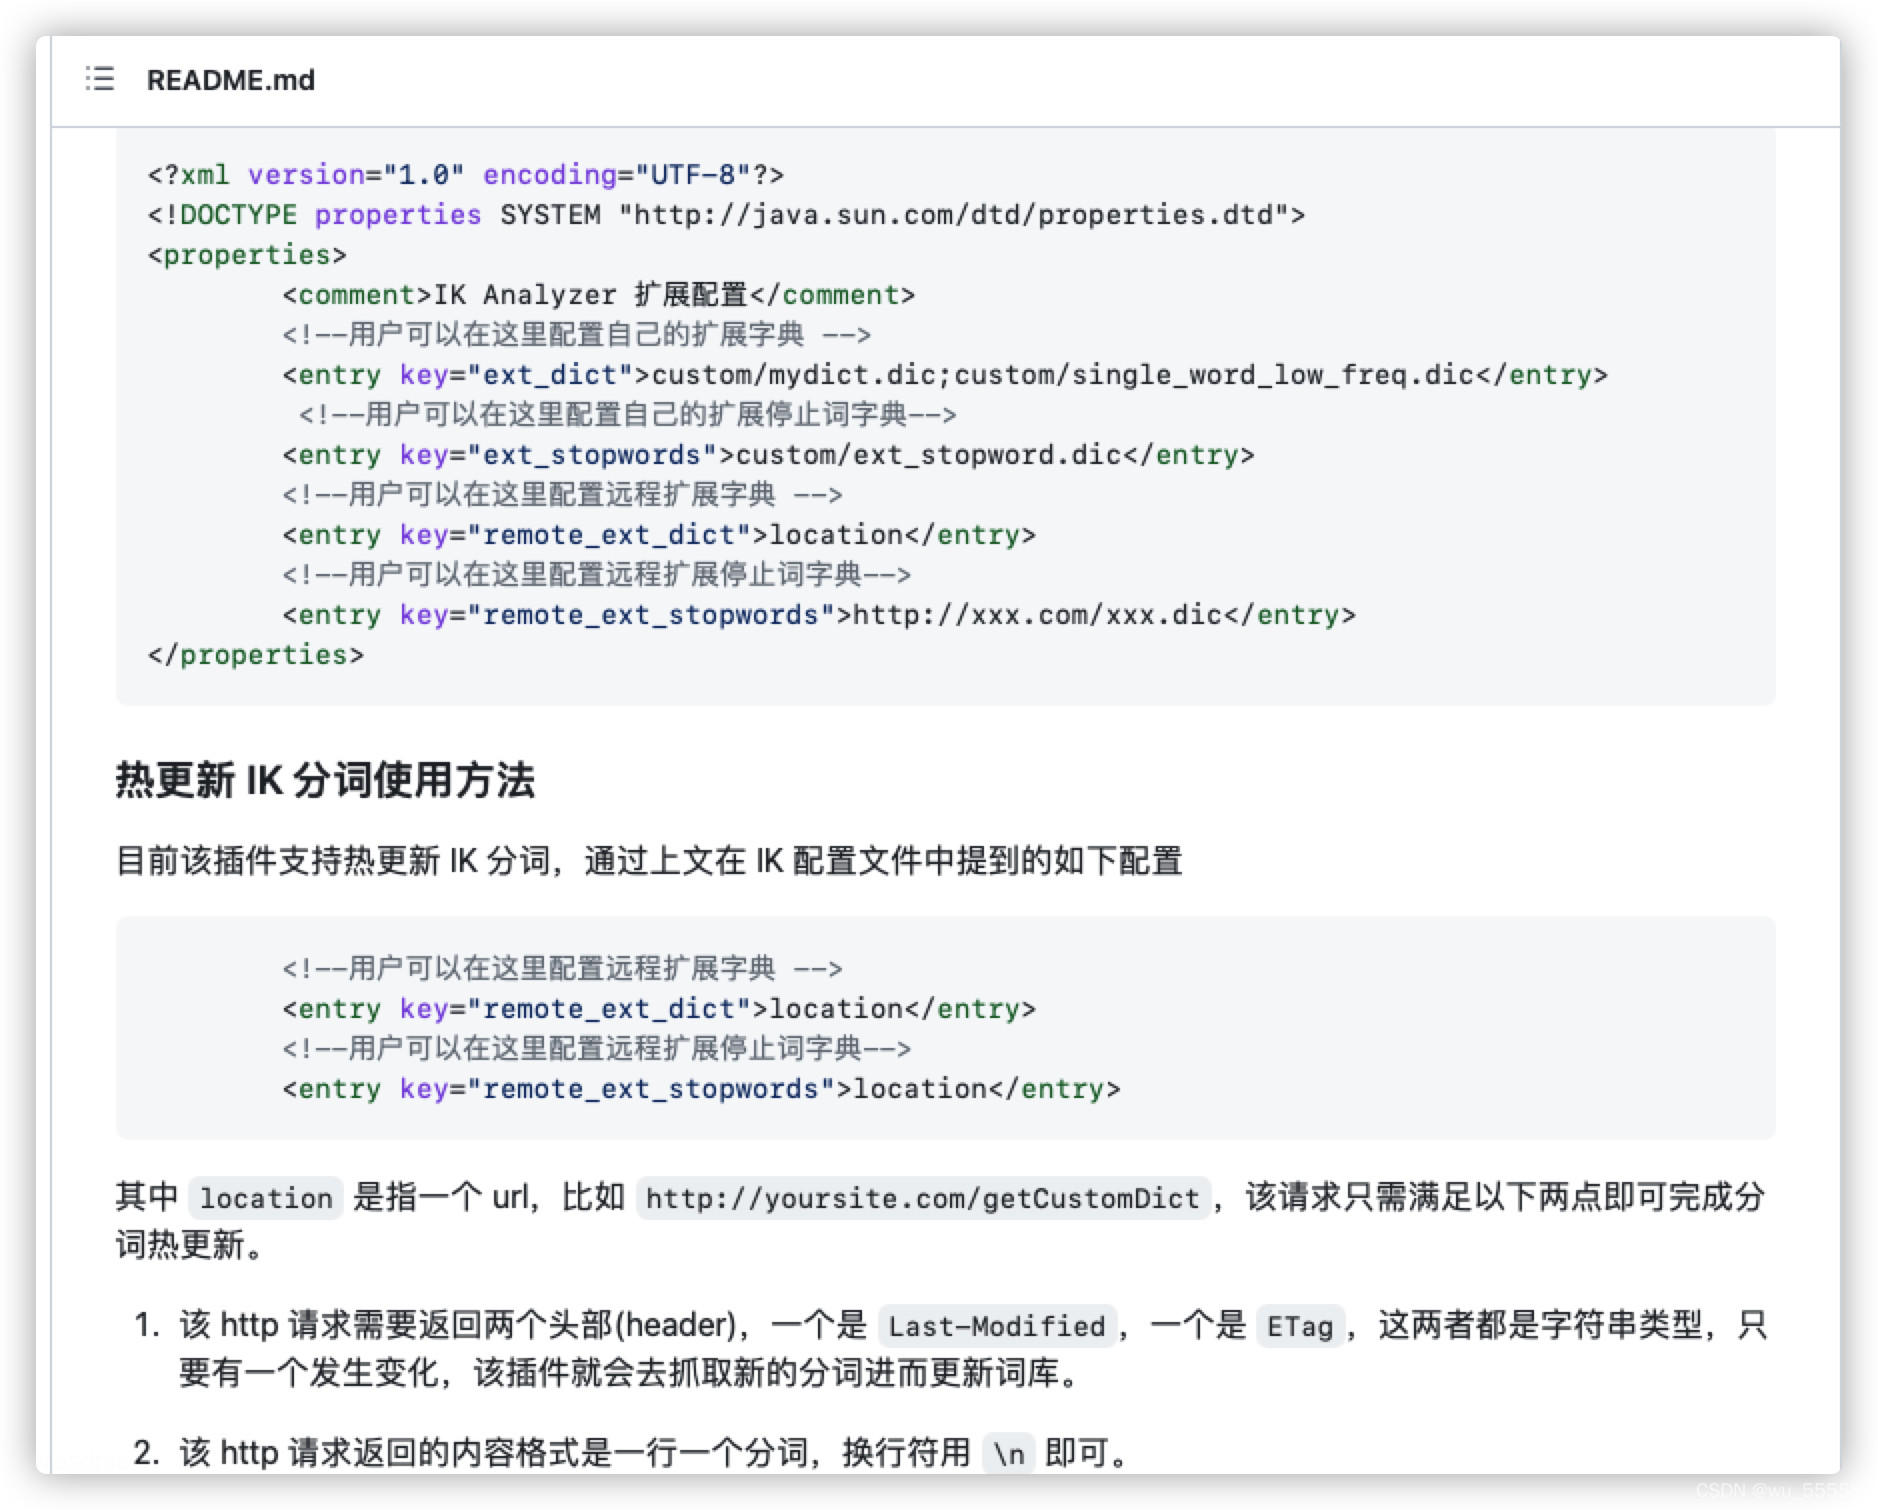Click the Last-Modified inline code

point(996,1326)
